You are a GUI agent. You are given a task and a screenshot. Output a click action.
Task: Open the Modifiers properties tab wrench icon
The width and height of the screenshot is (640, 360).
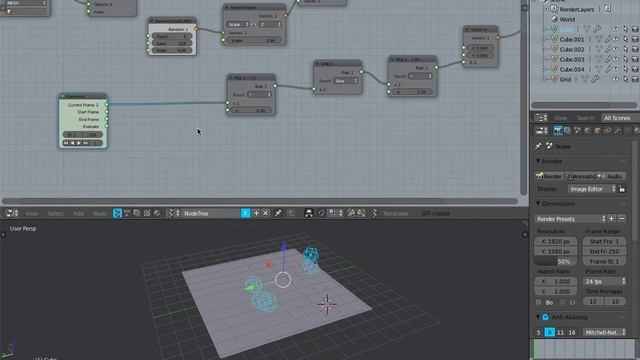point(618,131)
